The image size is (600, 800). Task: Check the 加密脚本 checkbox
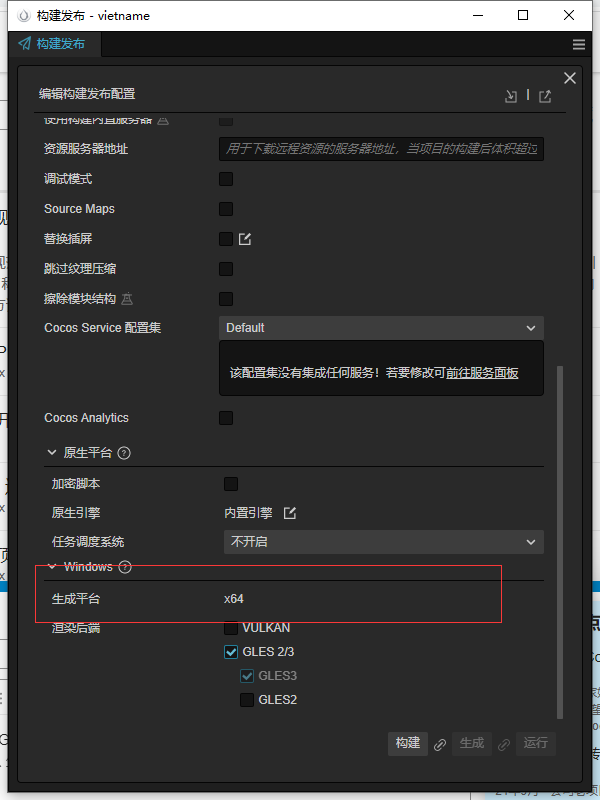point(231,484)
